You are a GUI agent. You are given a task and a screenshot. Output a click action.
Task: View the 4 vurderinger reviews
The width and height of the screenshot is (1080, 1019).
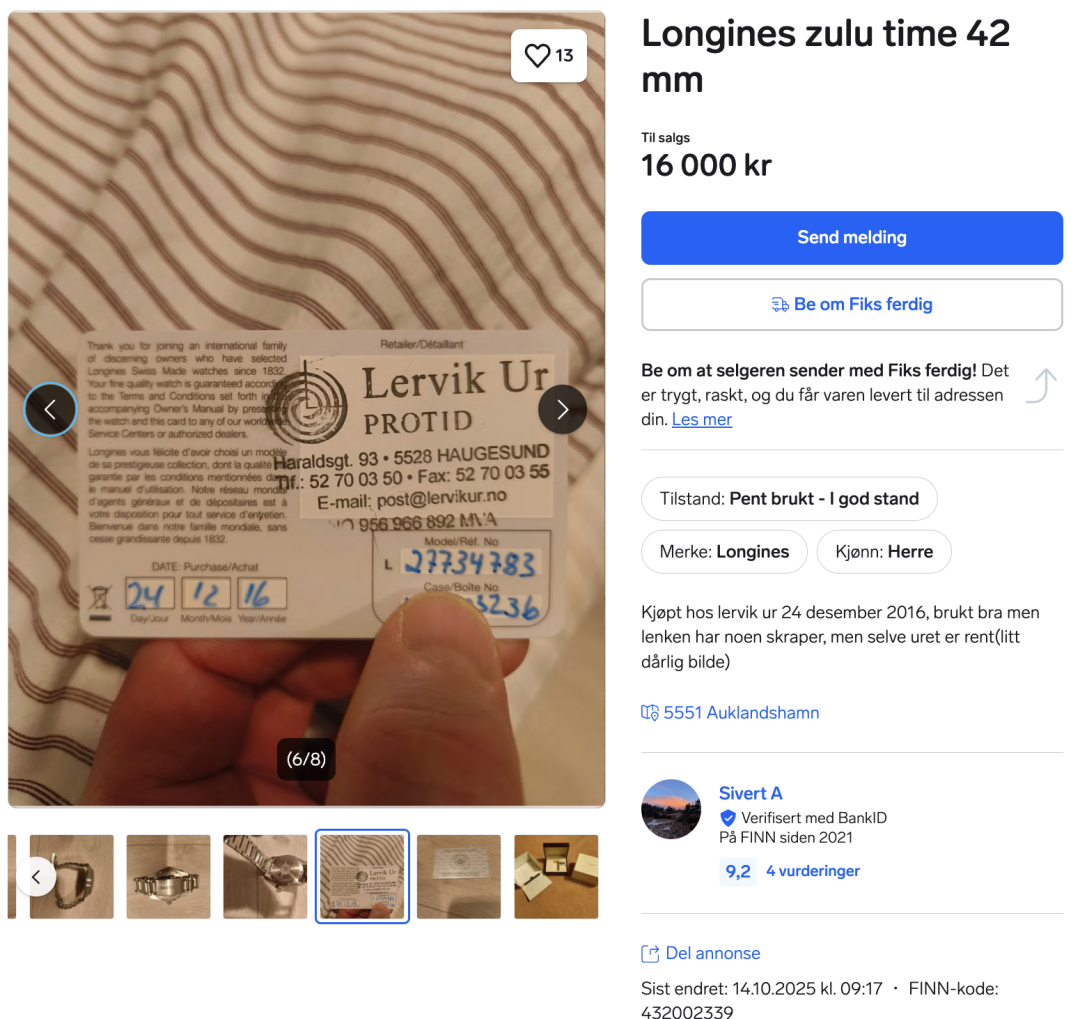[x=813, y=871]
